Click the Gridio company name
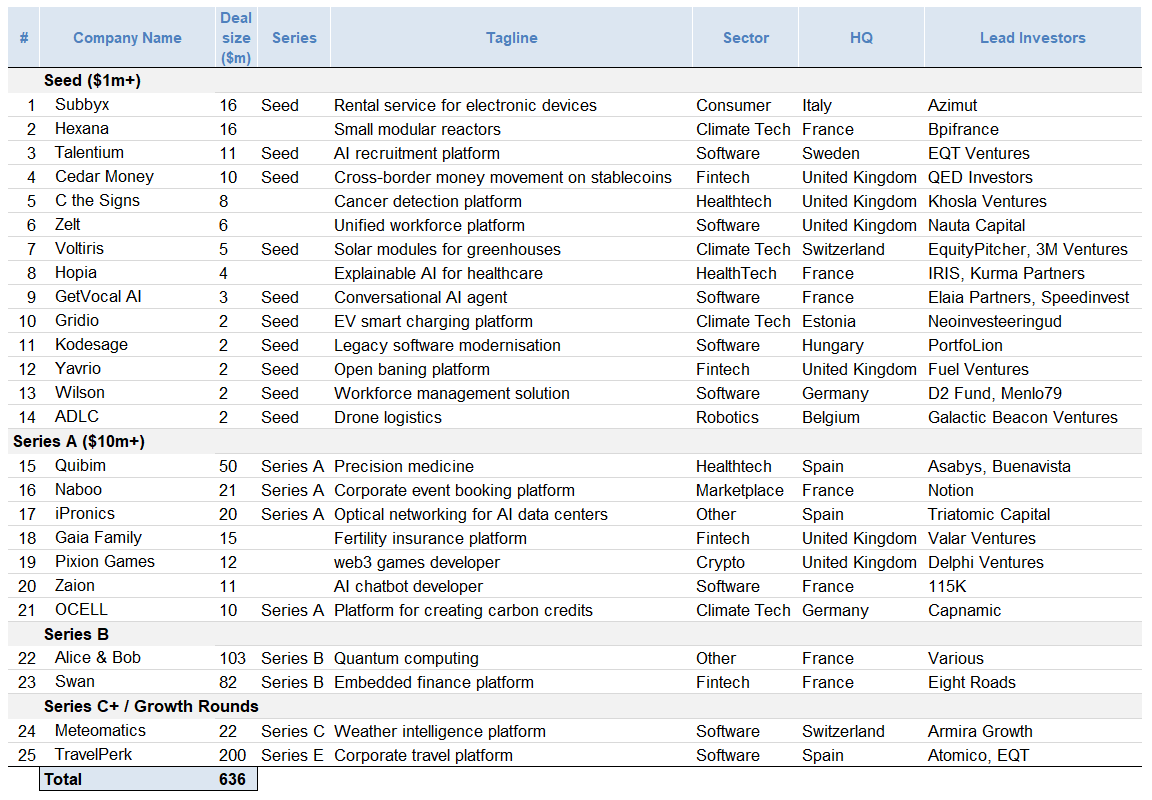This screenshot has height=800, width=1152. pos(77,321)
